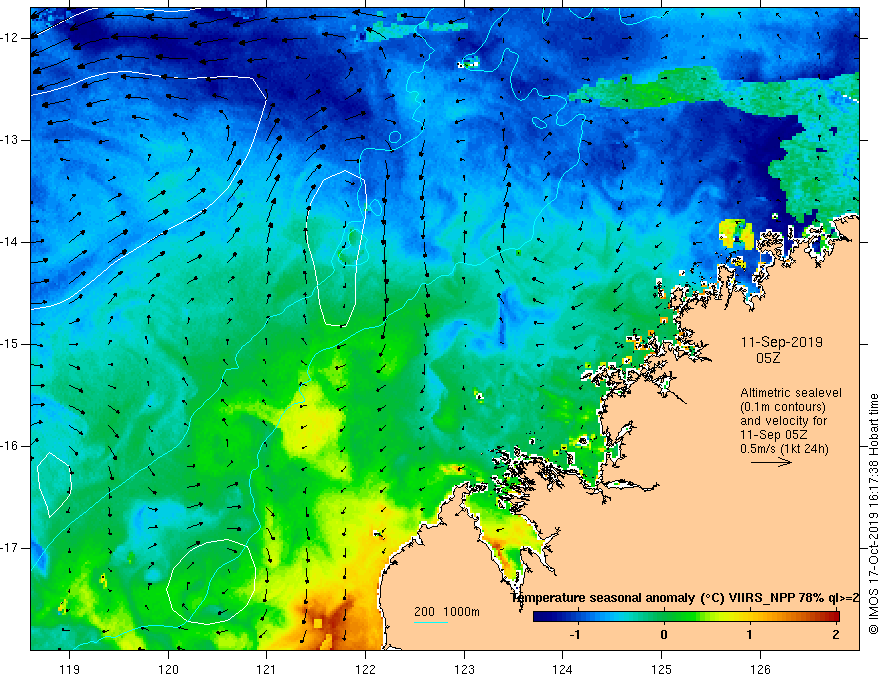Click the IMOS copyright timestamp text
Viewport: 880px width, 680px height.
pyautogui.click(x=873, y=514)
